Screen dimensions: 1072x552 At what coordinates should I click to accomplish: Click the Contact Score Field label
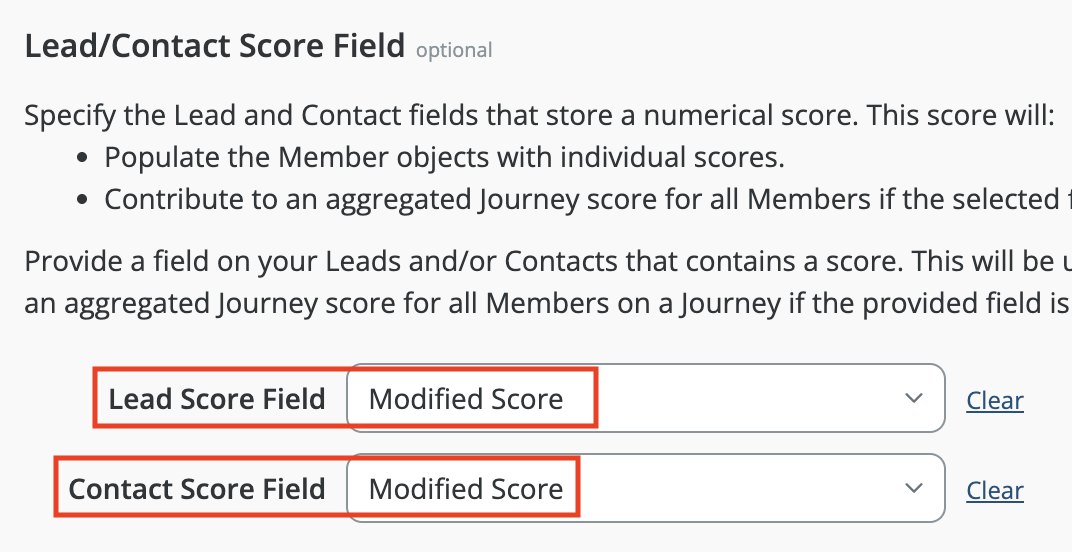197,489
